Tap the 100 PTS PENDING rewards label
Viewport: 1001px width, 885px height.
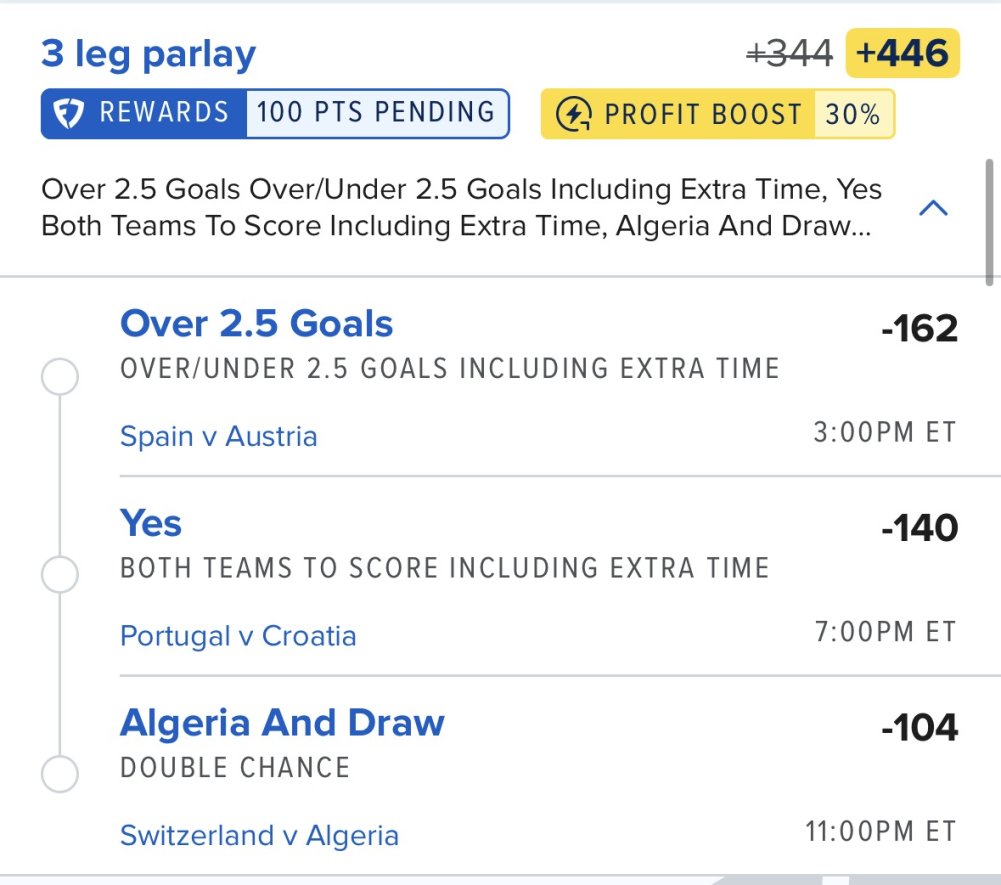click(376, 112)
